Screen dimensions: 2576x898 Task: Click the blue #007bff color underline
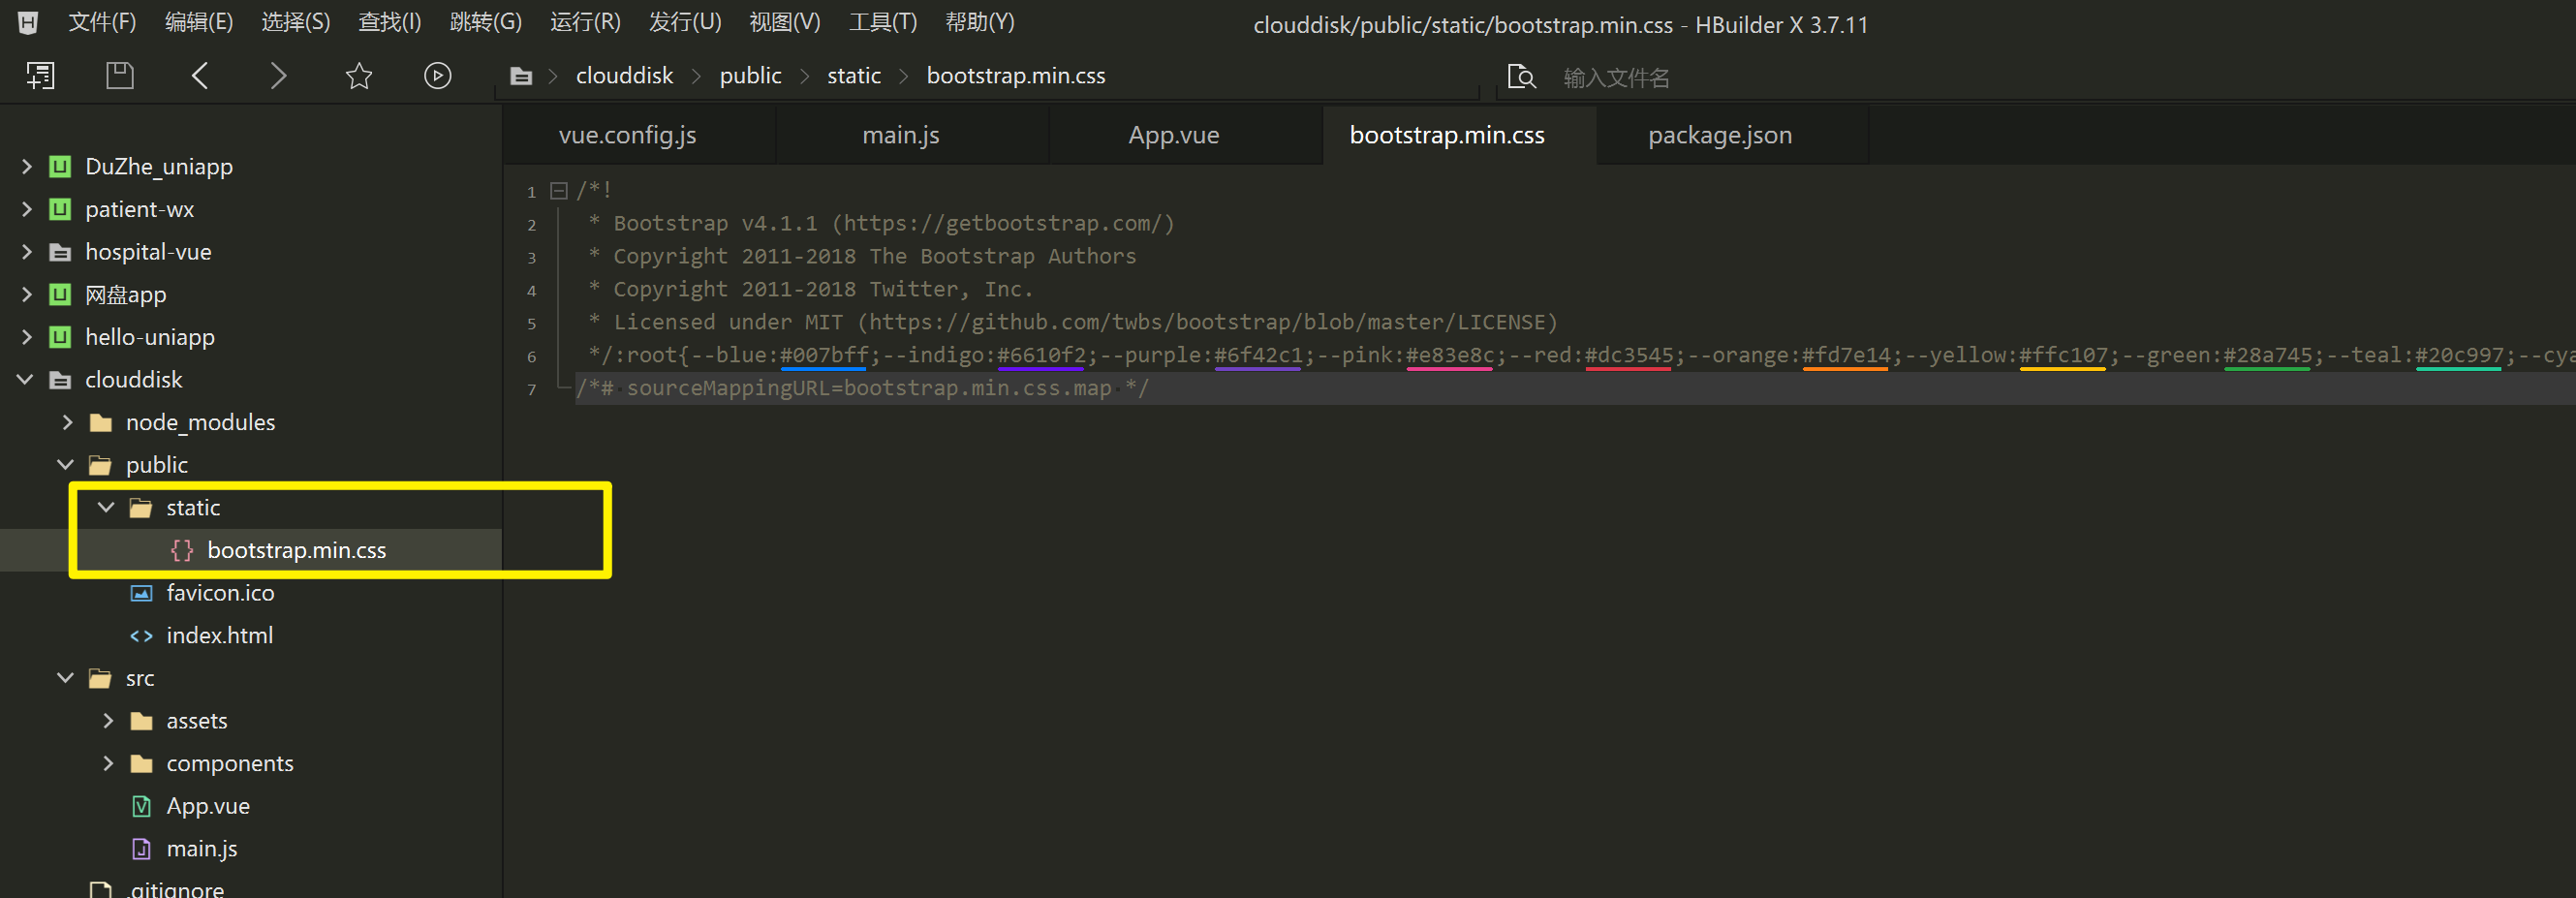[823, 368]
